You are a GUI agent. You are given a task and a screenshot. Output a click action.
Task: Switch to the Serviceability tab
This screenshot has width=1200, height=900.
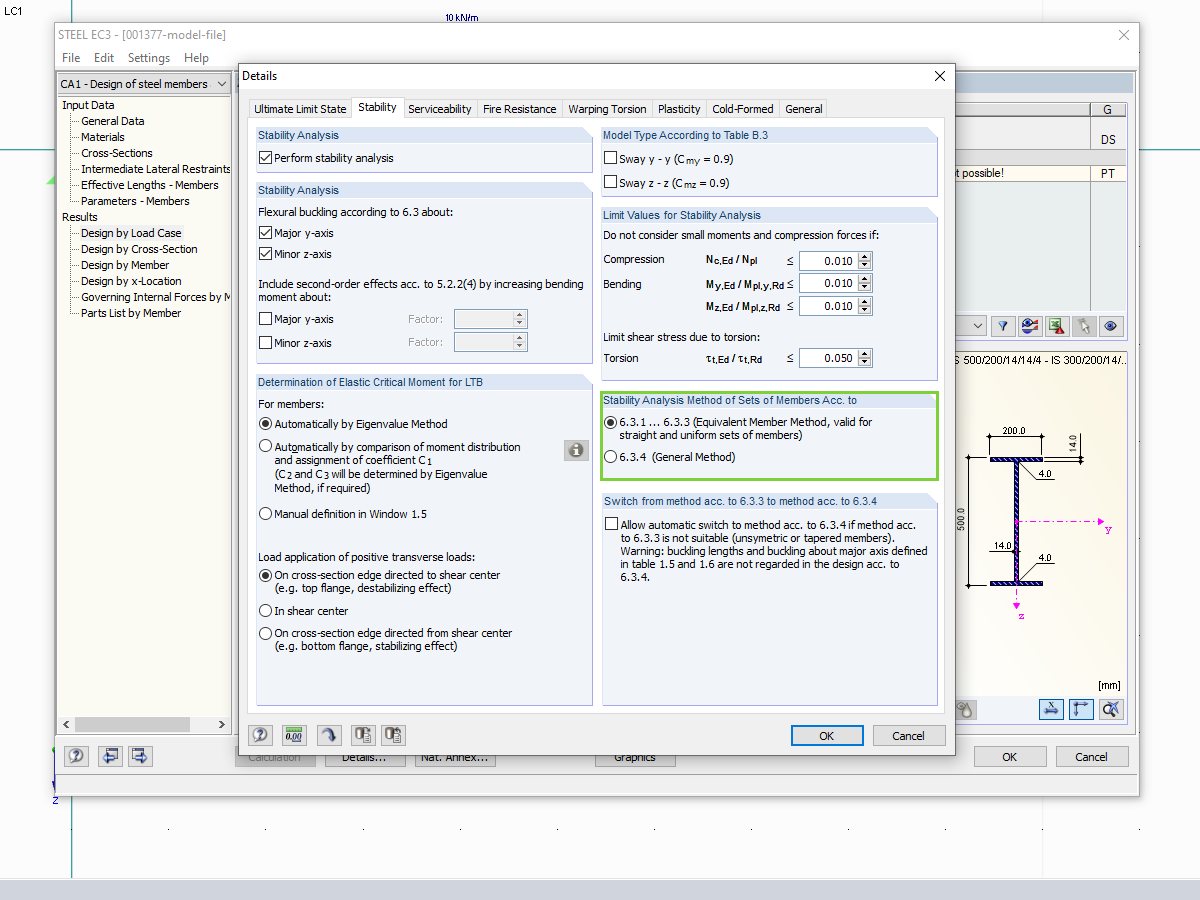point(439,109)
